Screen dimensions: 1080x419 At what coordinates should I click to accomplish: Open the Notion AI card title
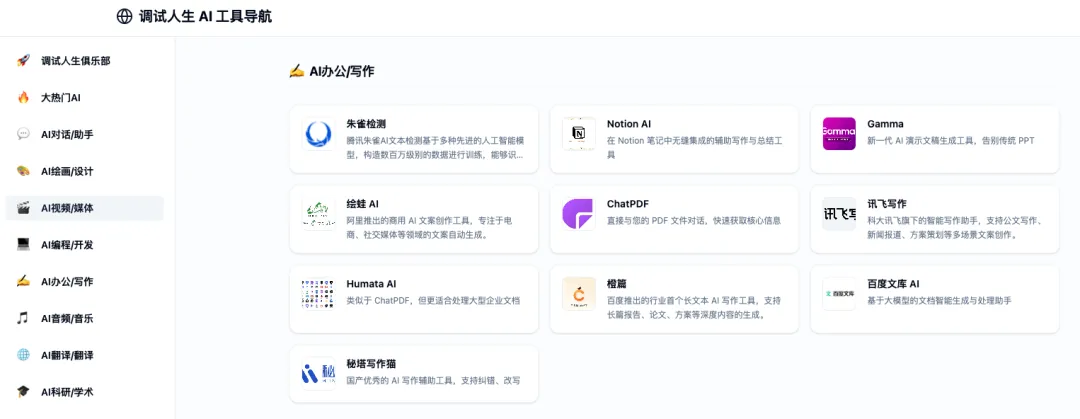[629, 124]
